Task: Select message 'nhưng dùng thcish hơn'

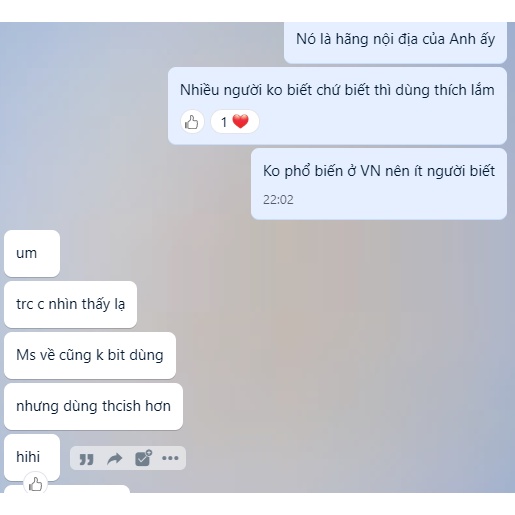Action: pyautogui.click(x=93, y=406)
